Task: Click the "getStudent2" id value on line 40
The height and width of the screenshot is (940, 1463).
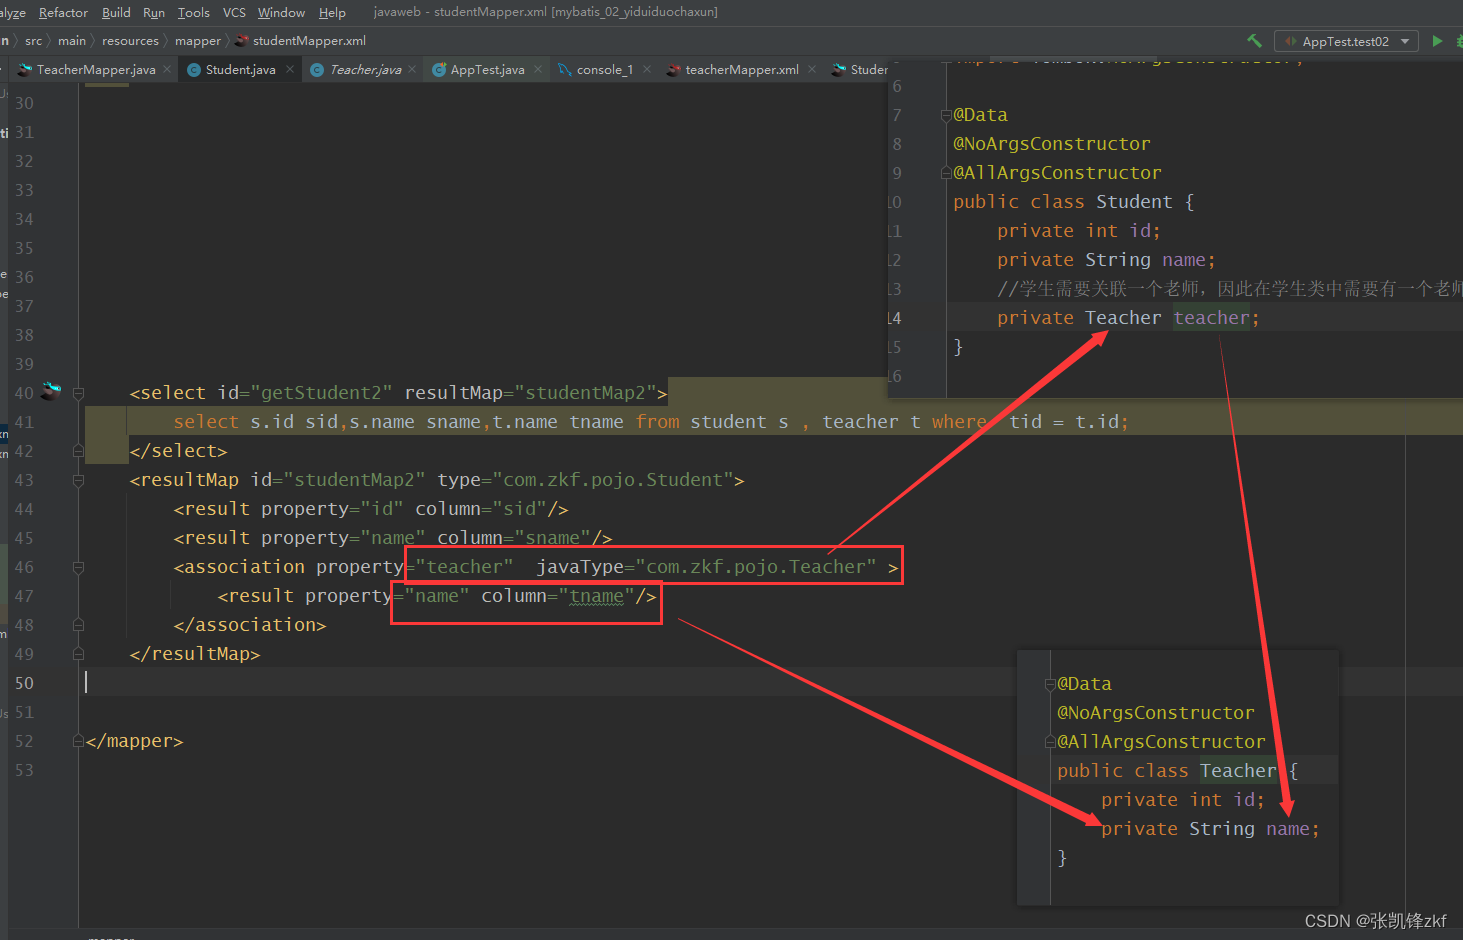Action: pos(321,393)
